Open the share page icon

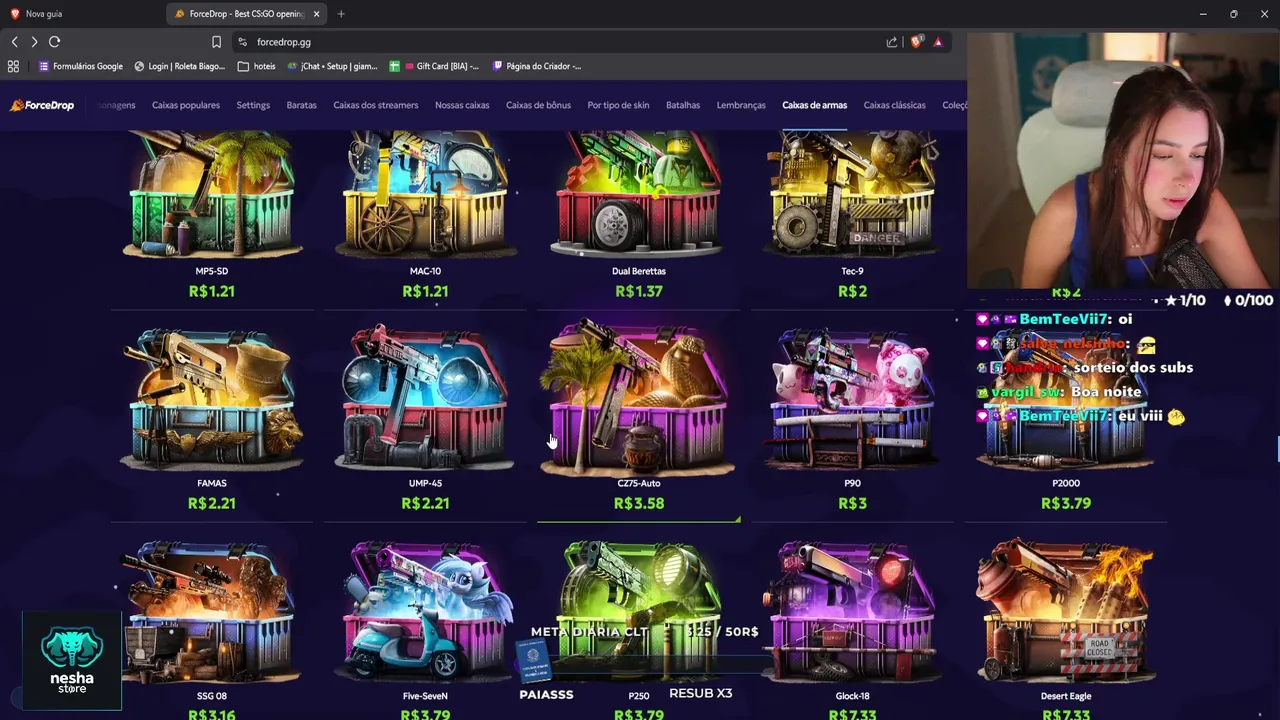point(892,42)
